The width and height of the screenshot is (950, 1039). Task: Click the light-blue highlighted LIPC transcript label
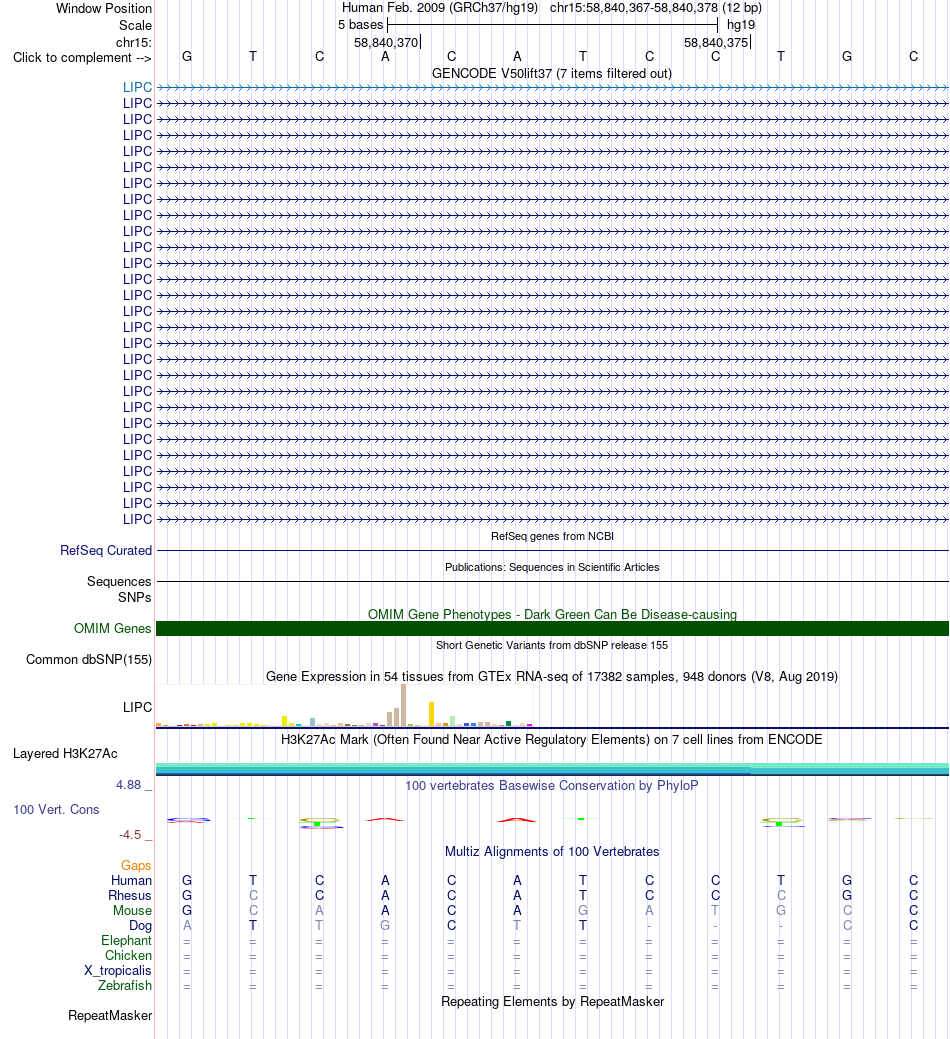click(x=137, y=87)
